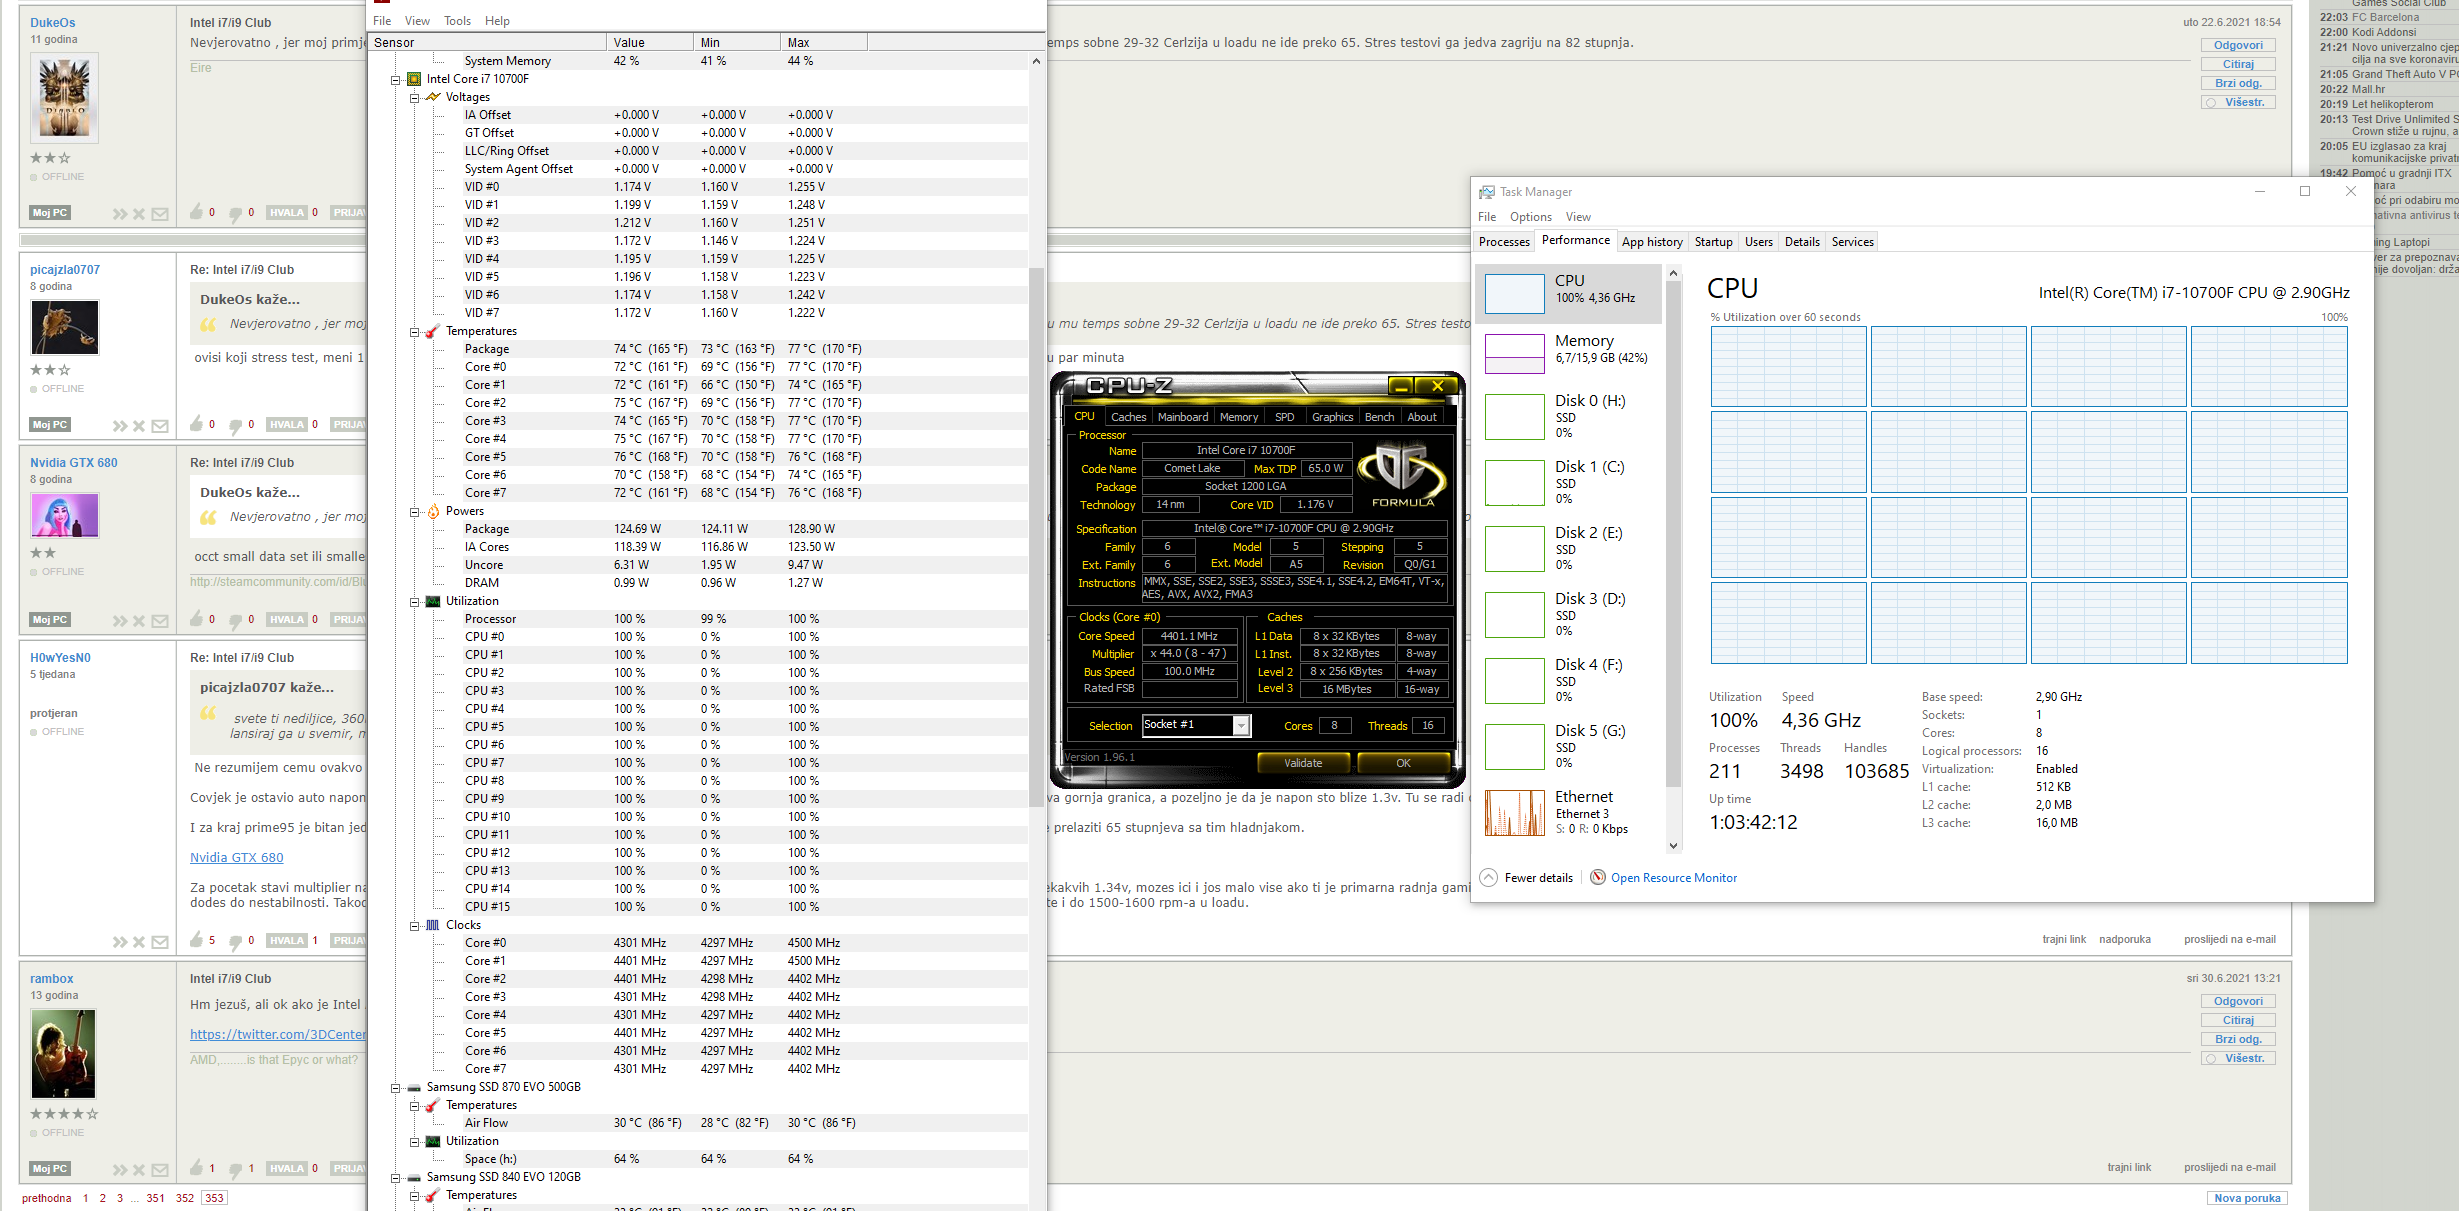This screenshot has width=2459, height=1211.
Task: Click envelope message icon under DukeOs profile
Action: click(x=160, y=214)
